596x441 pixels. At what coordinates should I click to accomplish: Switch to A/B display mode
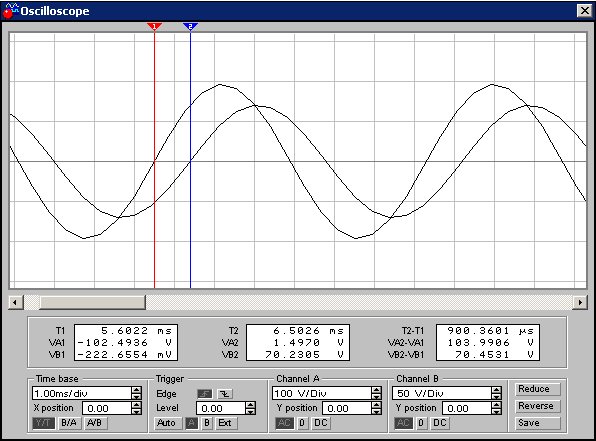tap(95, 423)
